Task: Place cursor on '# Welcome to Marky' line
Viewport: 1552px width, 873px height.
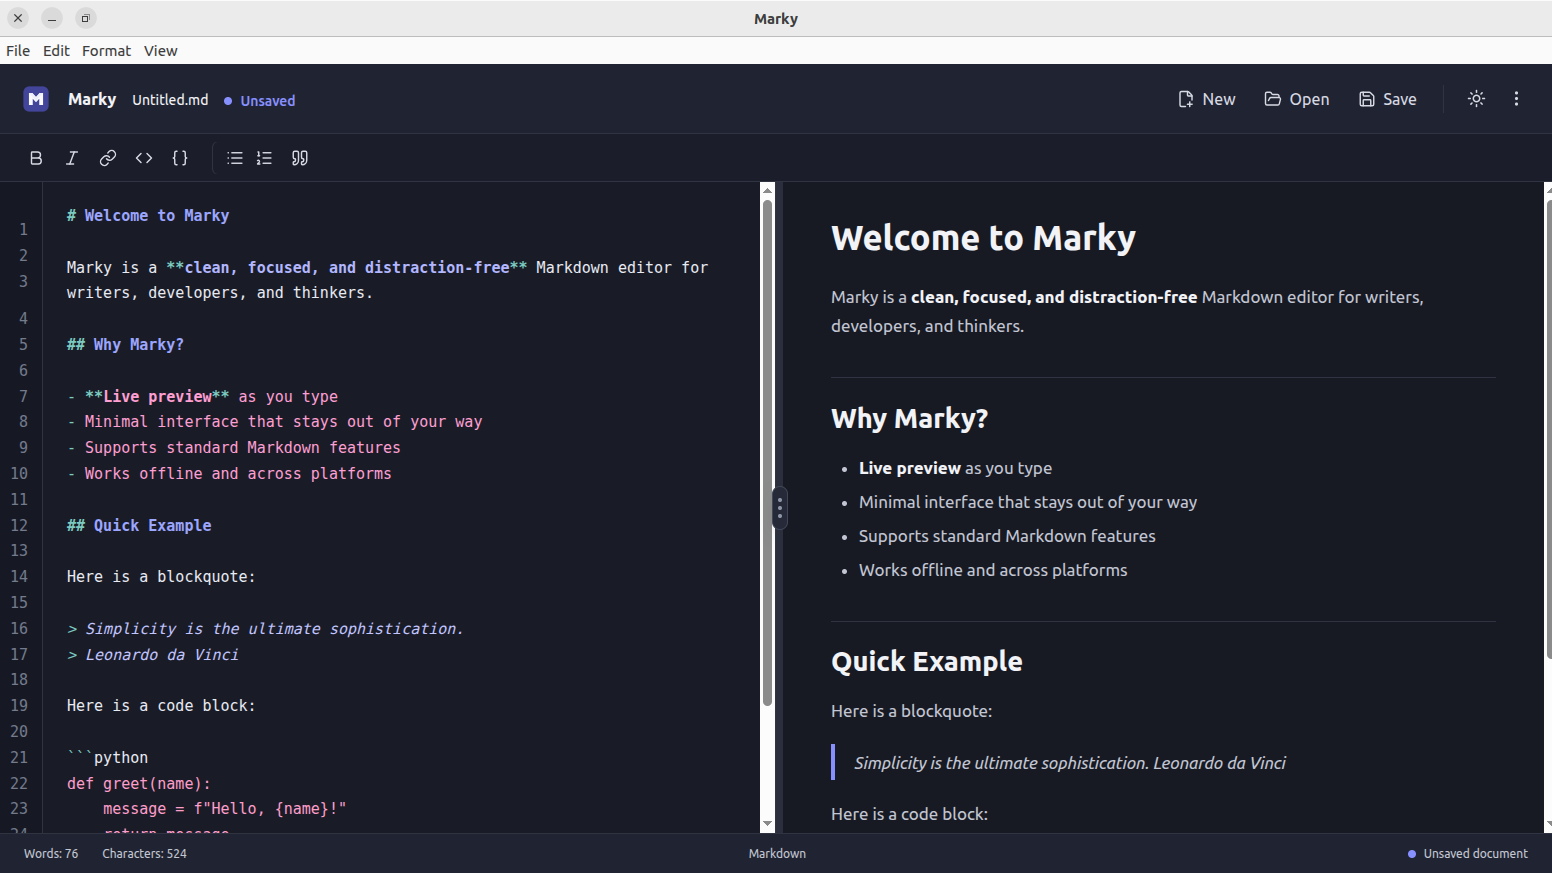Action: point(148,216)
